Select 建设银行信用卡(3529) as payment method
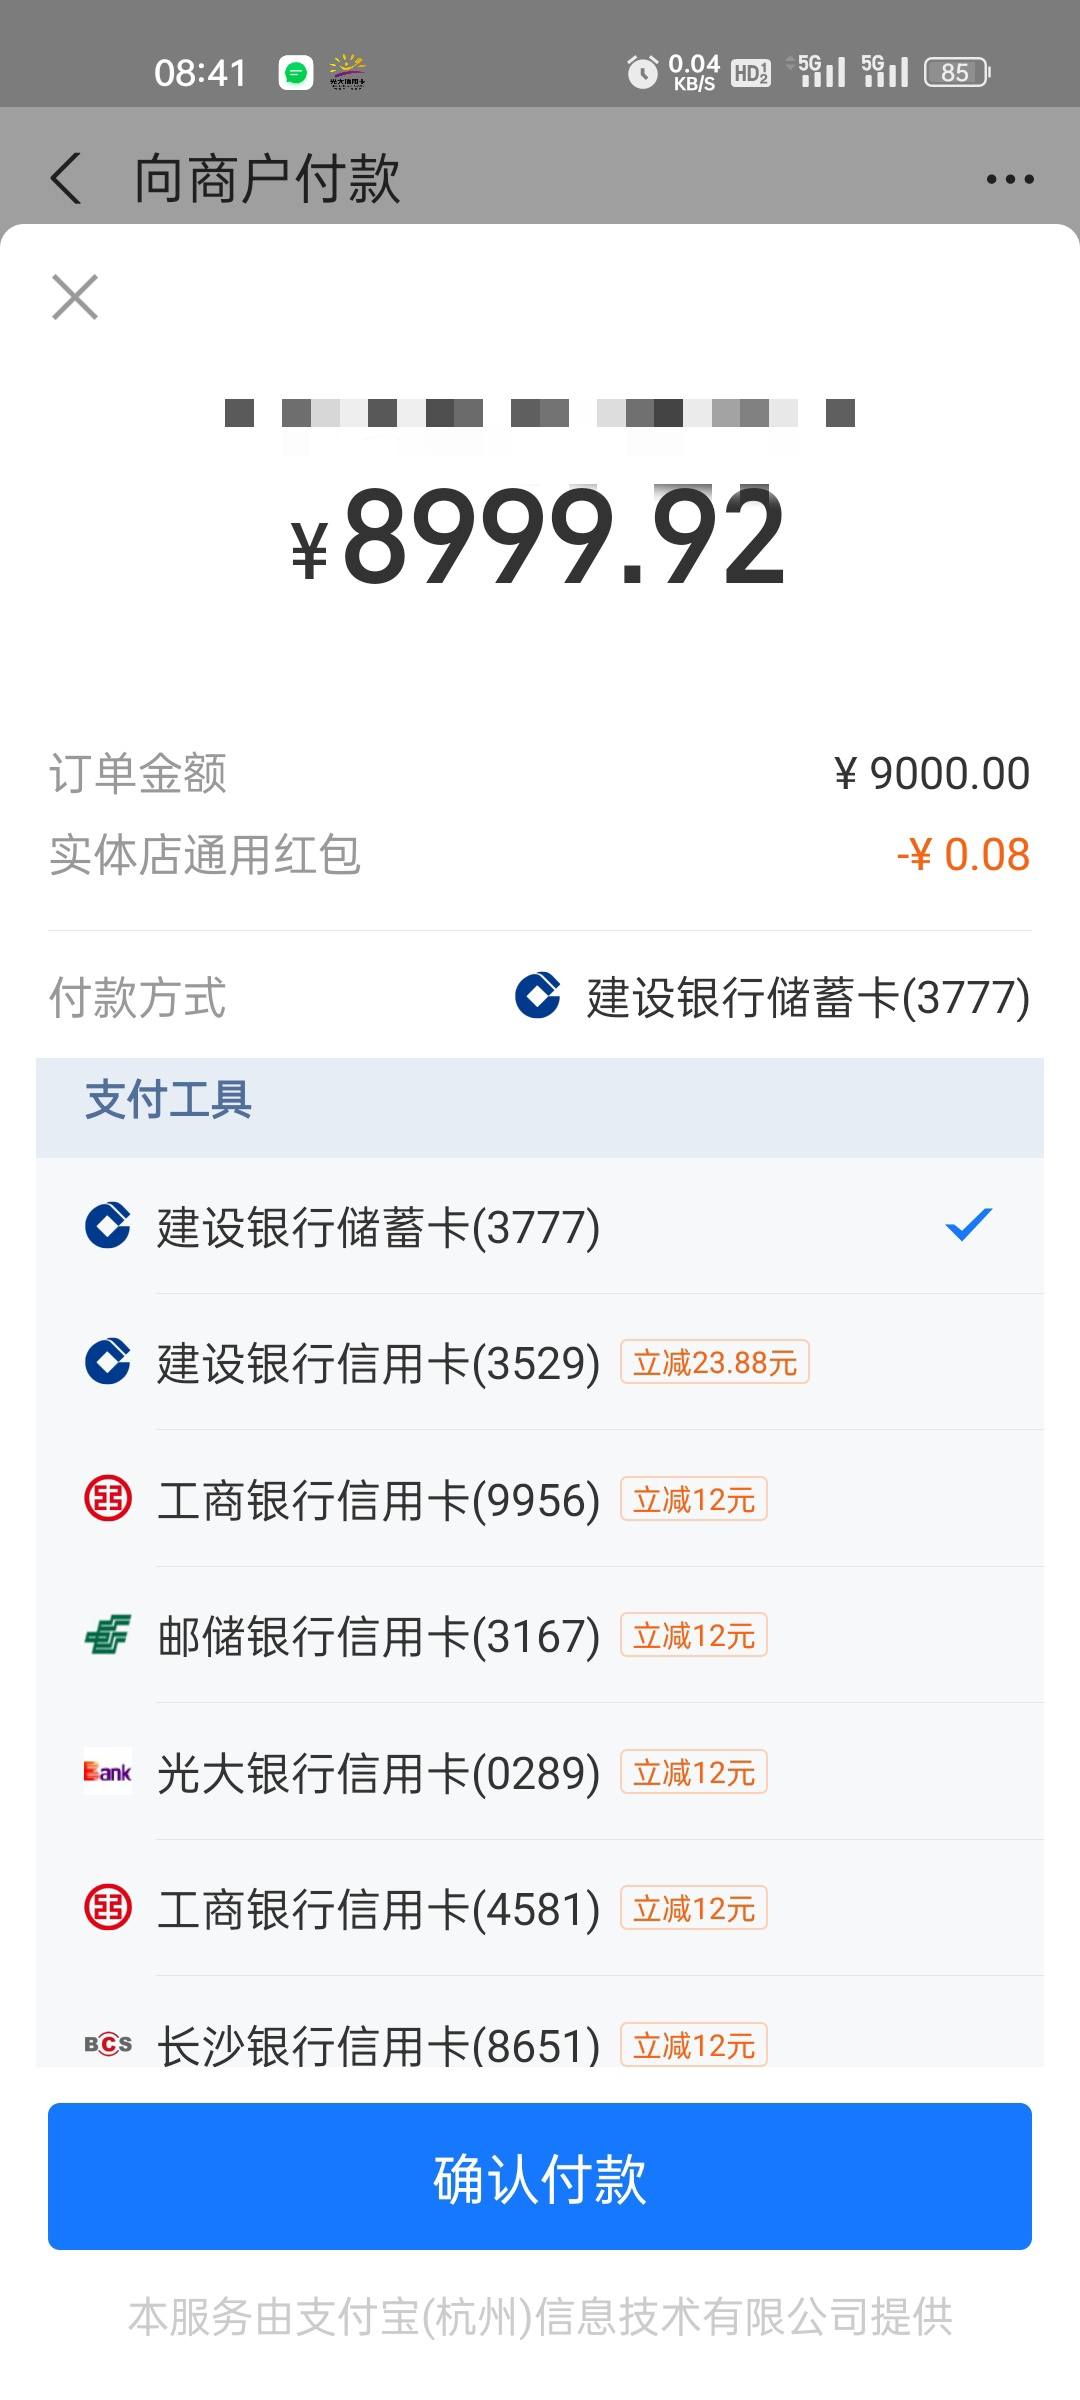Viewport: 1080px width, 2400px height. pyautogui.click(x=540, y=1362)
